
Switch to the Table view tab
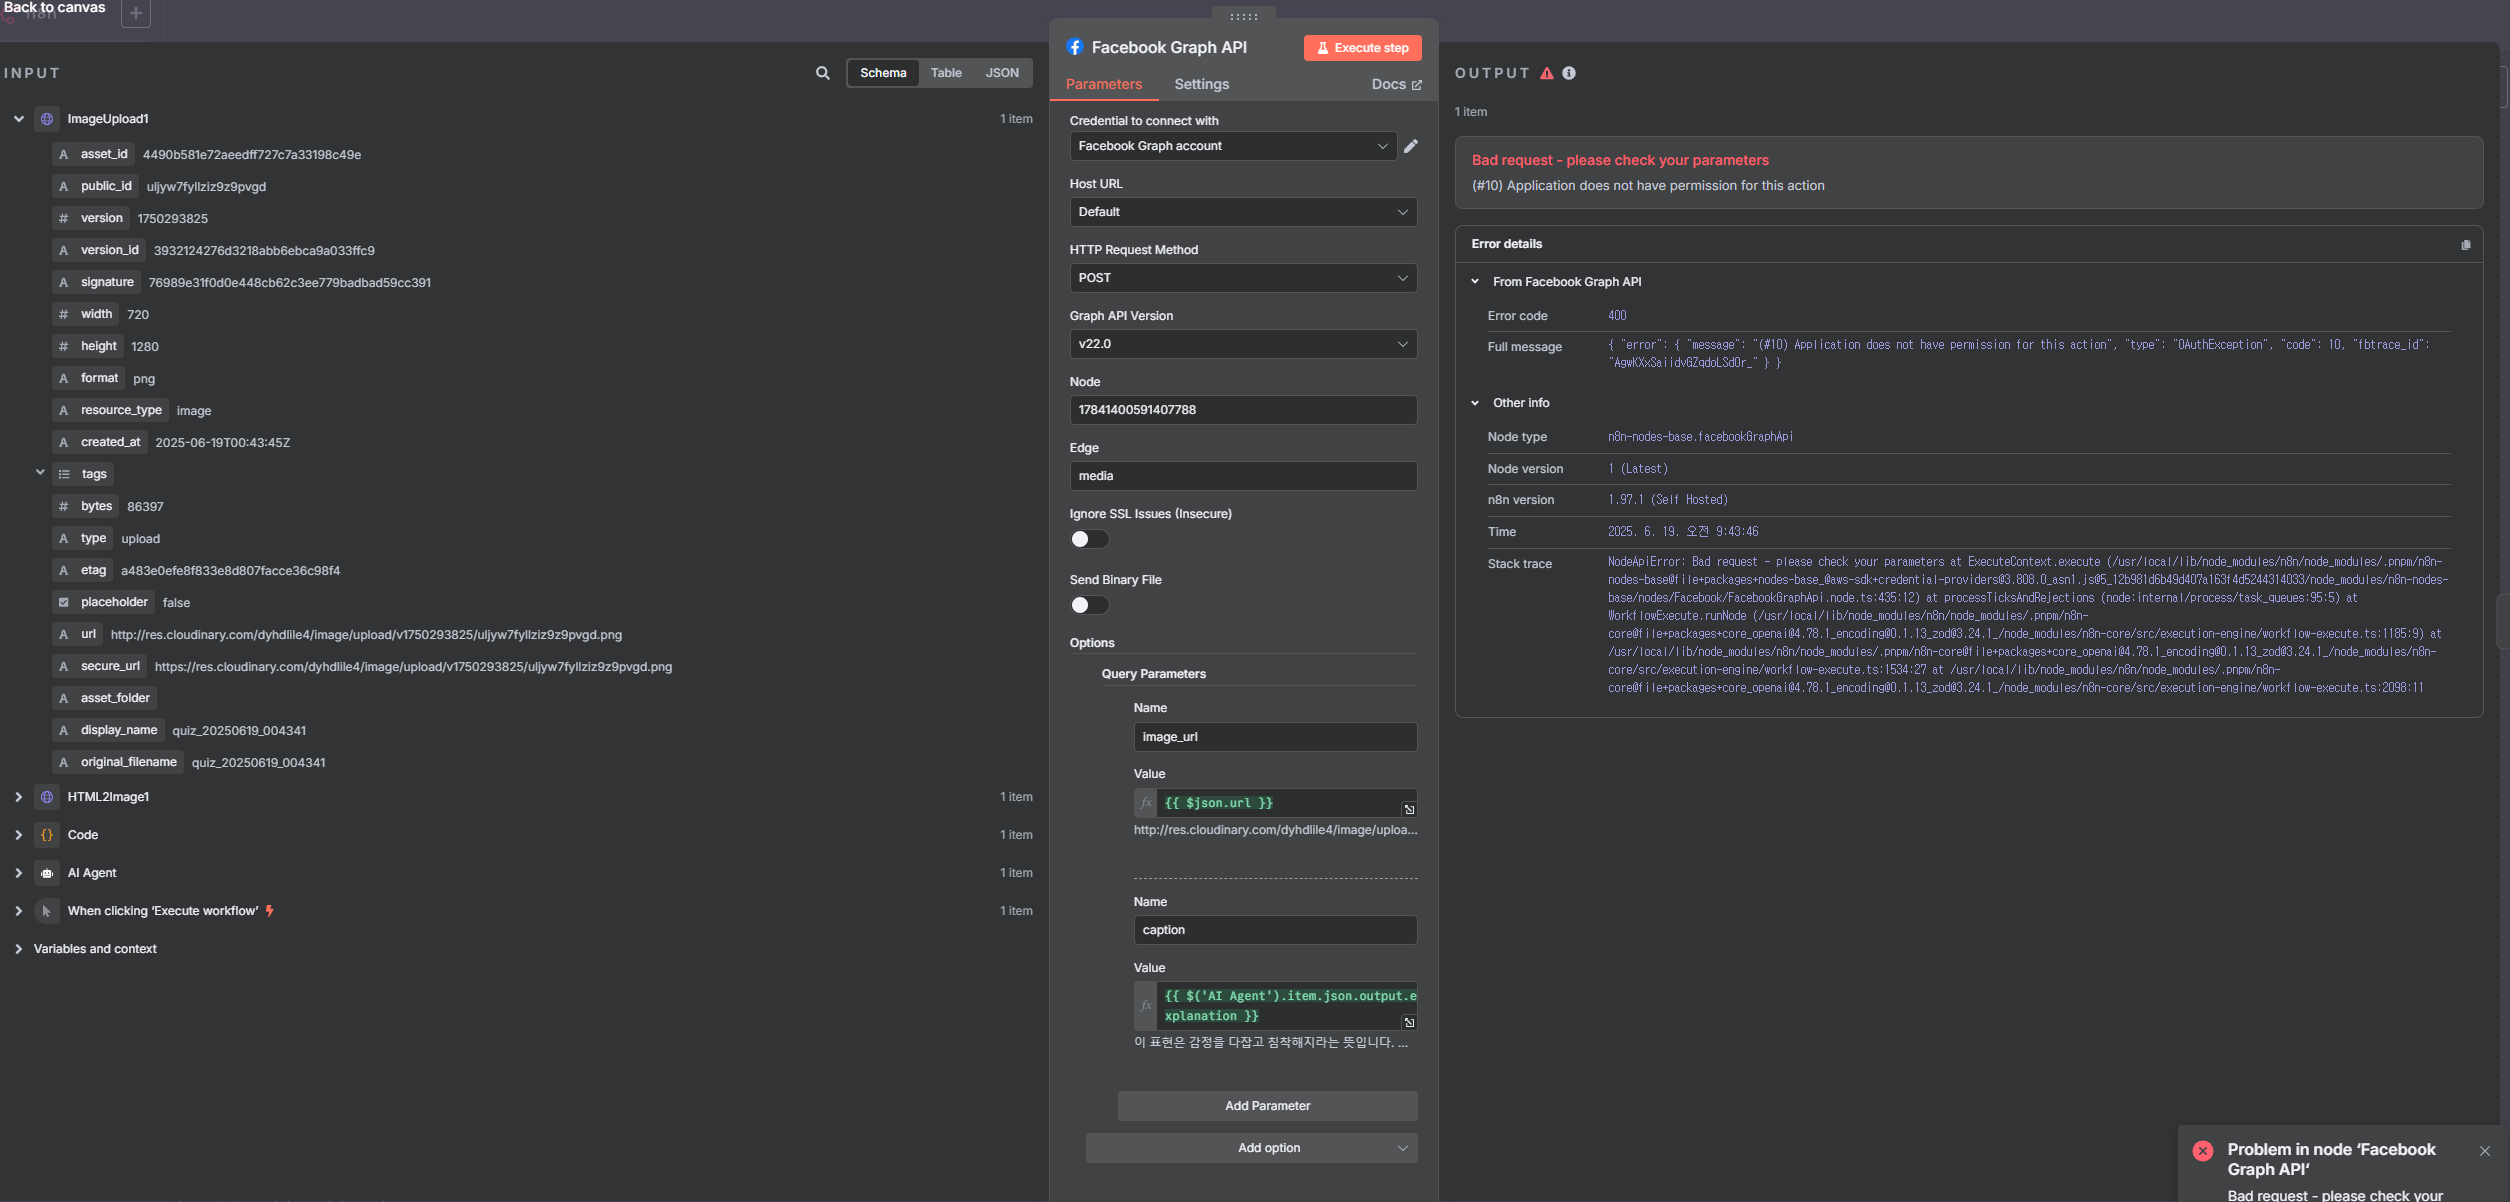[x=946, y=73]
